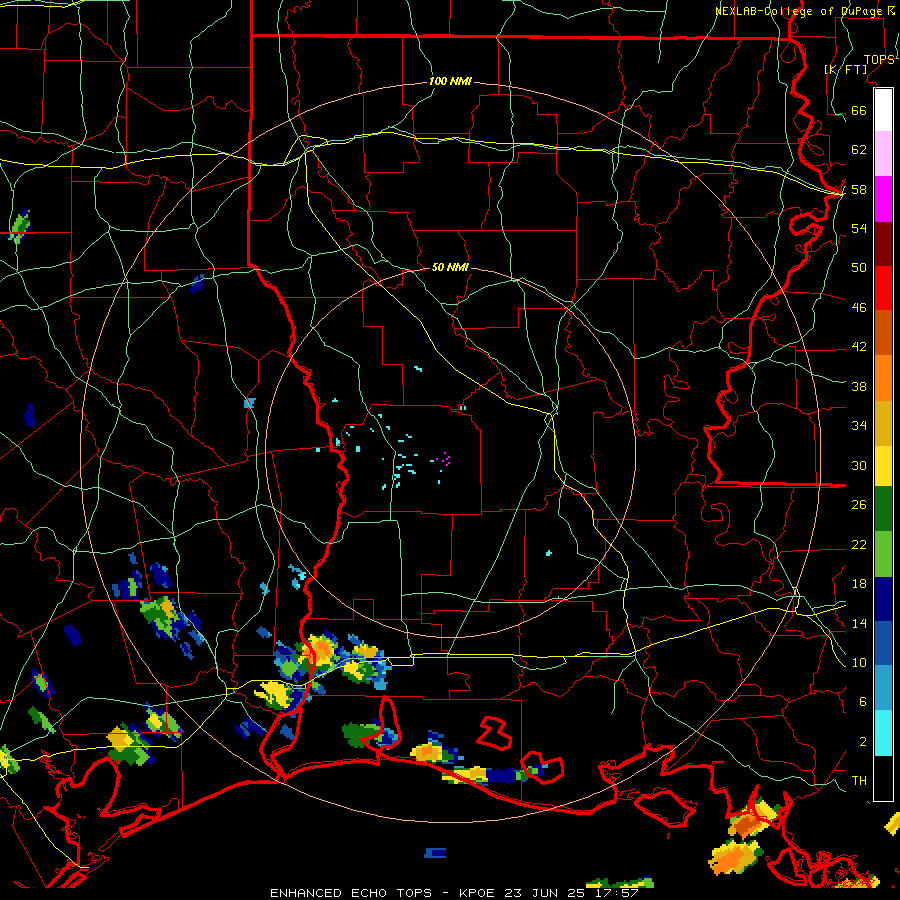Click the 100 NMI range ring label
The image size is (900, 900).
coord(450,82)
